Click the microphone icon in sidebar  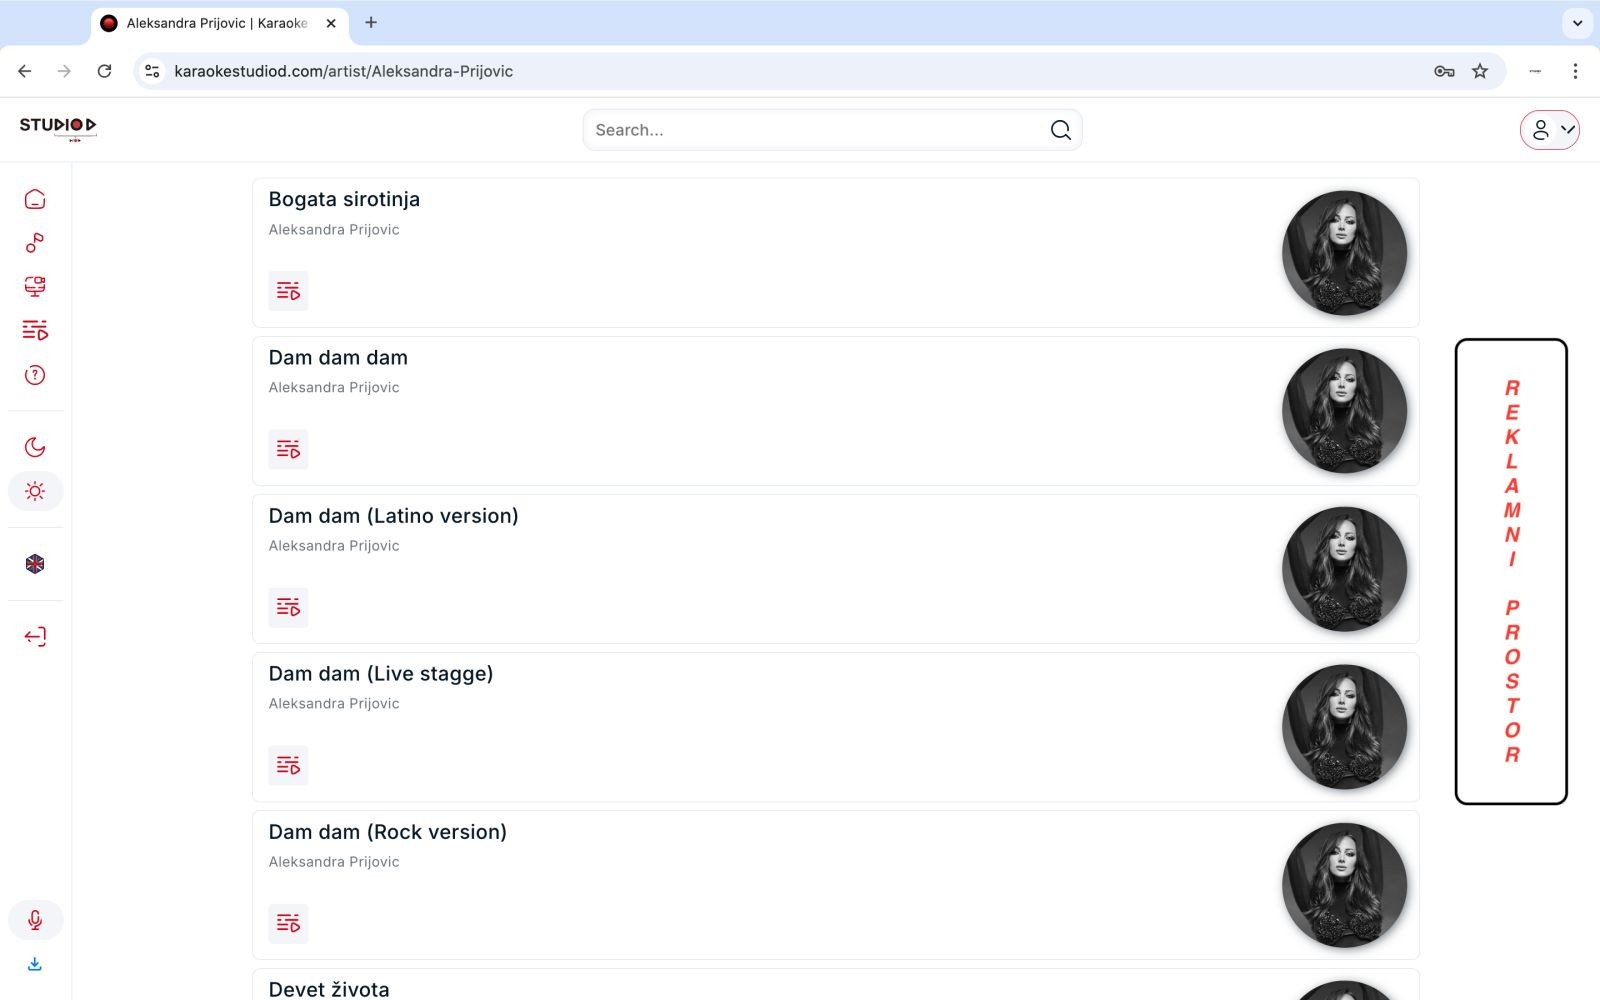click(35, 920)
